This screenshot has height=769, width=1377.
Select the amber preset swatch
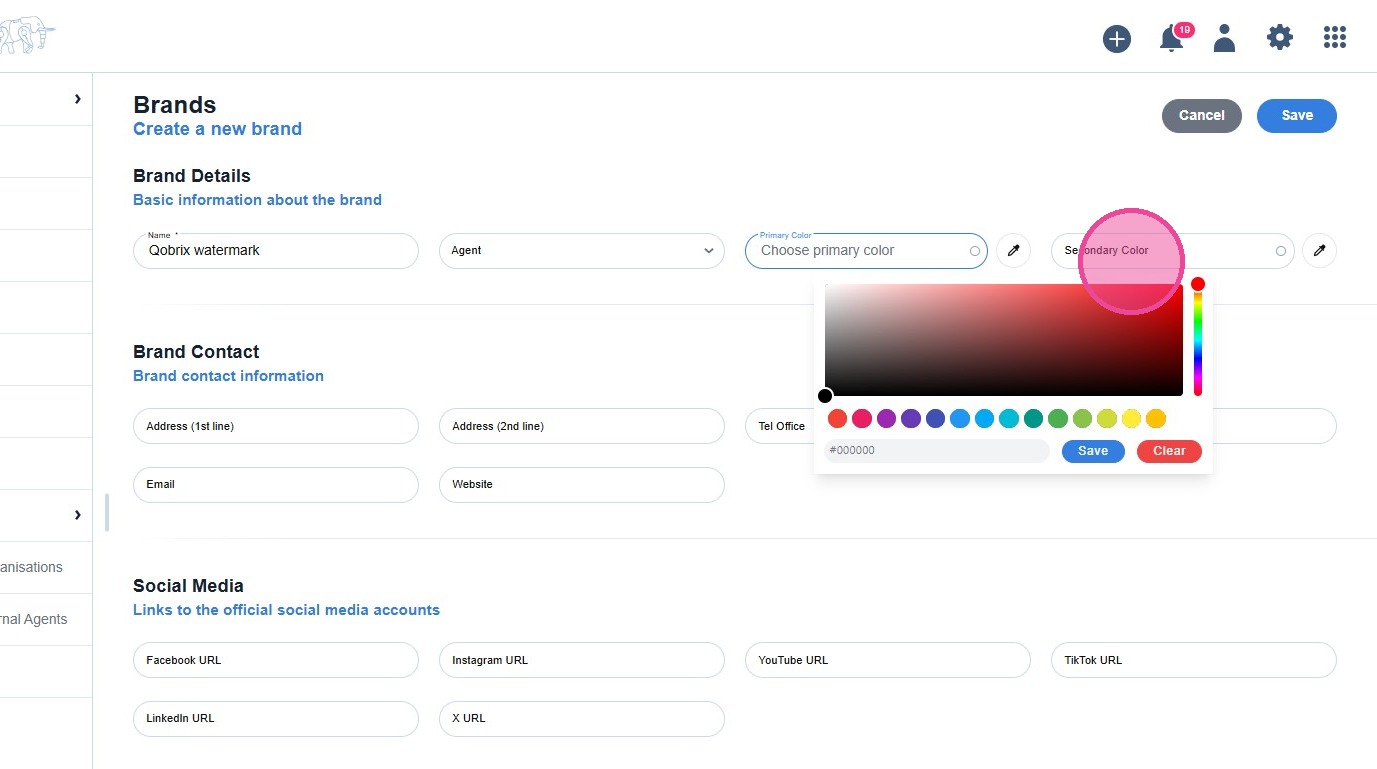(x=1156, y=419)
